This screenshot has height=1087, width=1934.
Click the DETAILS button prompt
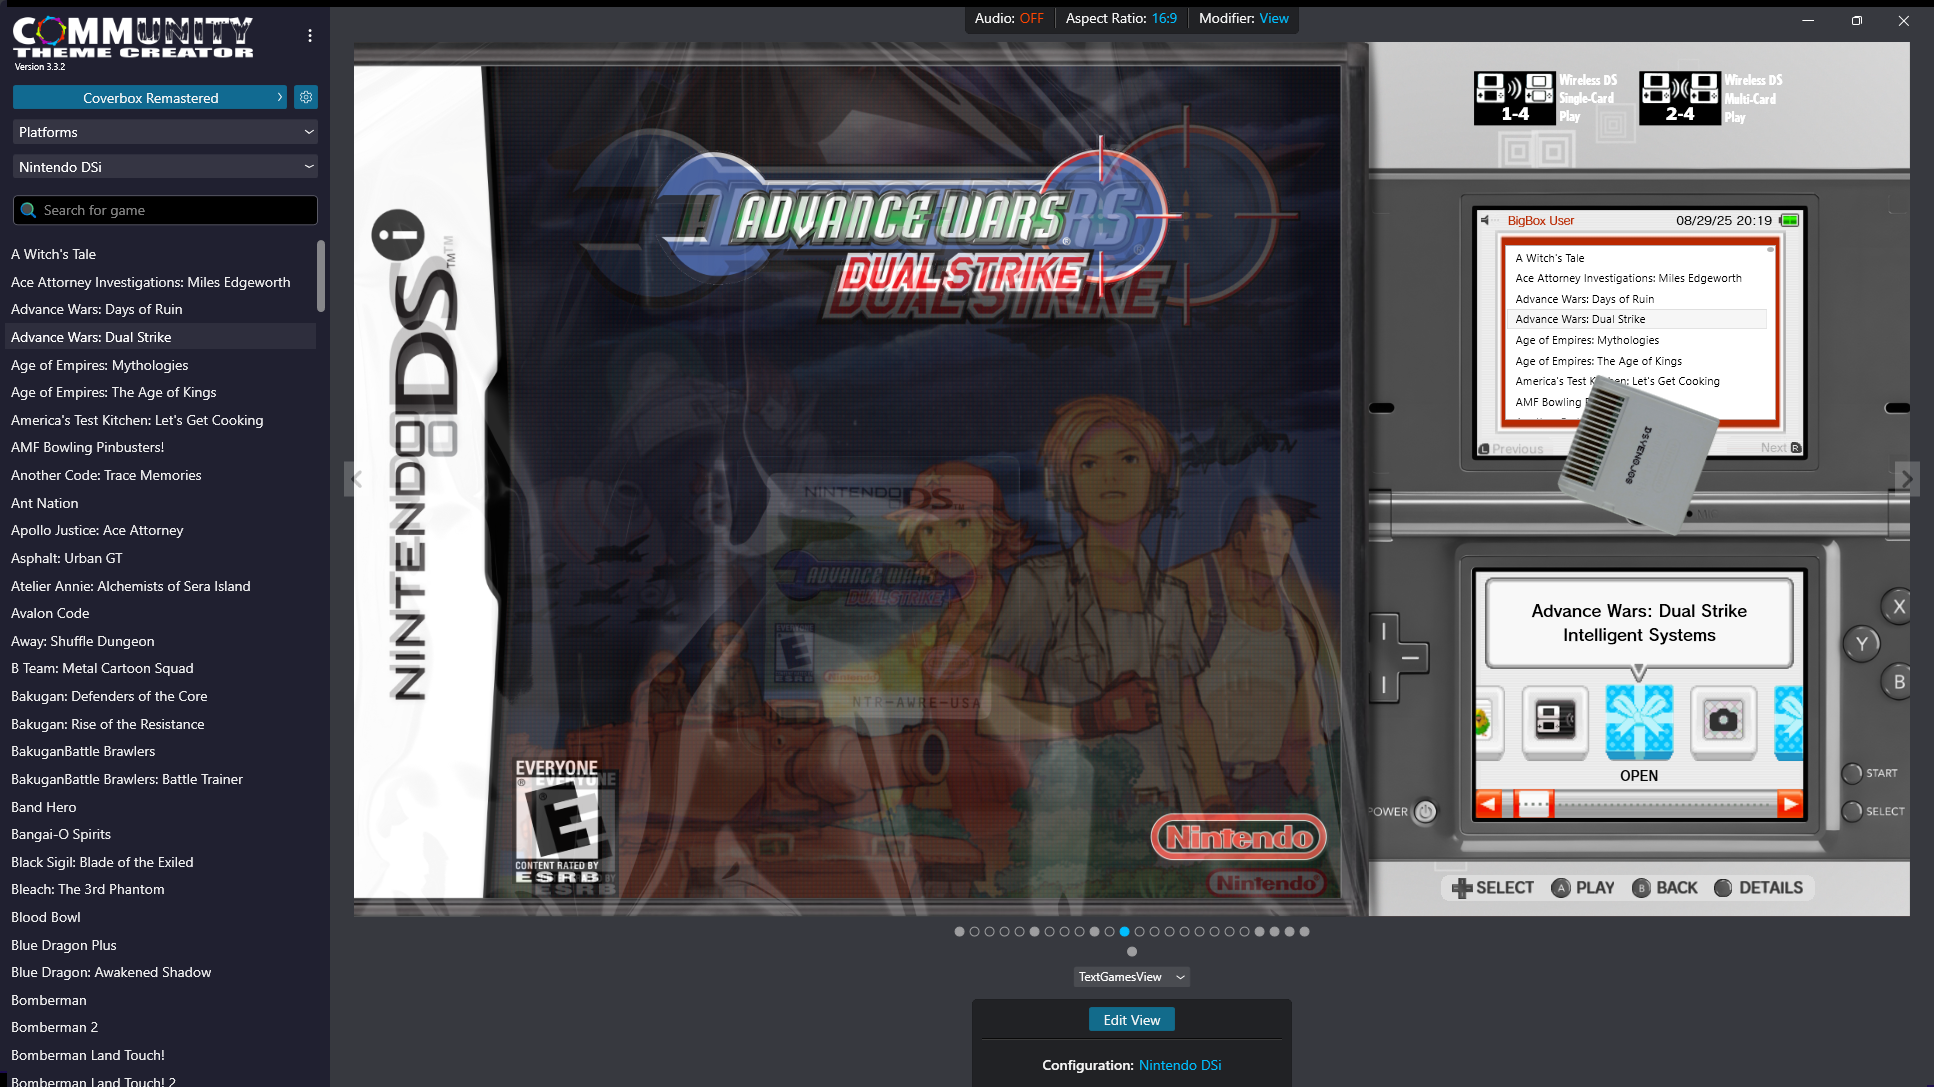tap(1758, 888)
